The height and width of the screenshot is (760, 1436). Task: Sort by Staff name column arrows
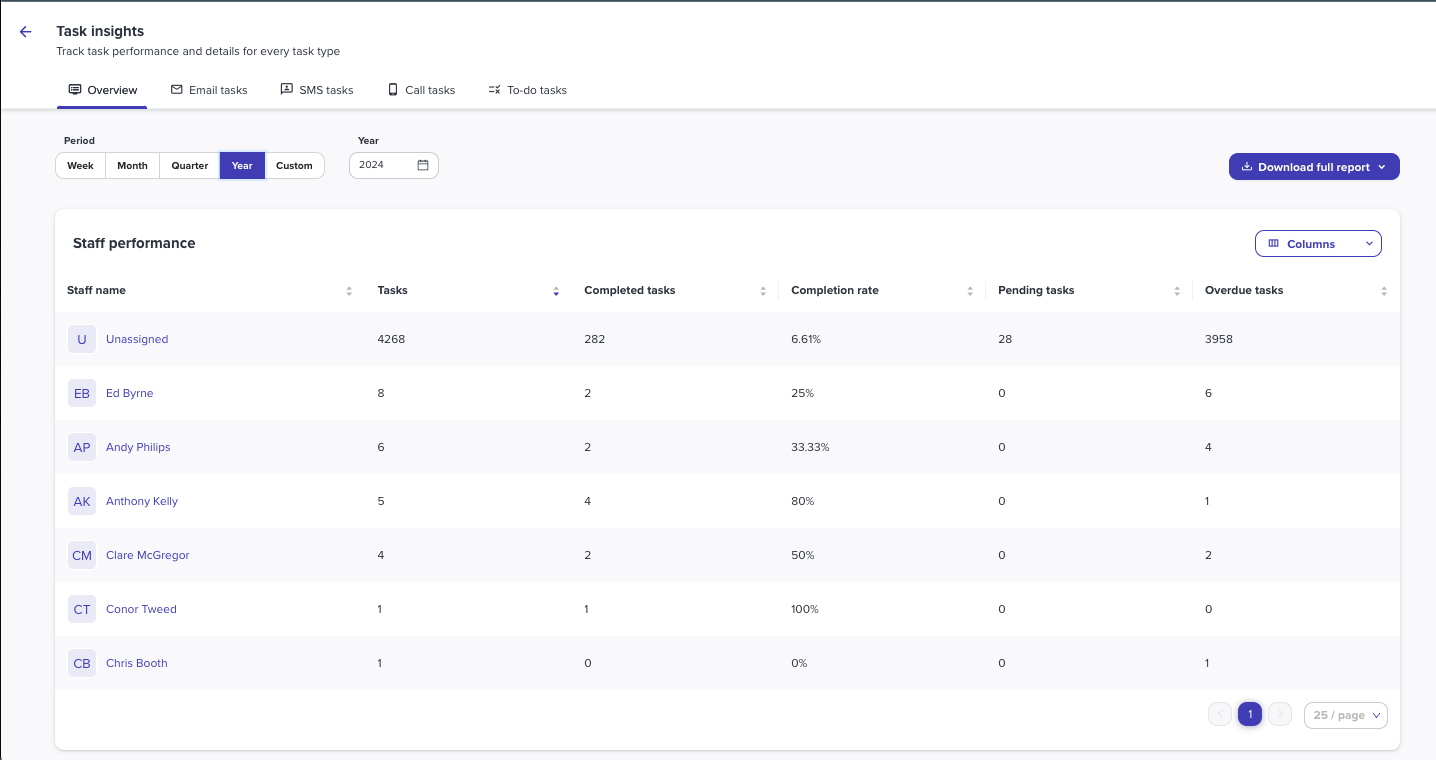(x=349, y=291)
